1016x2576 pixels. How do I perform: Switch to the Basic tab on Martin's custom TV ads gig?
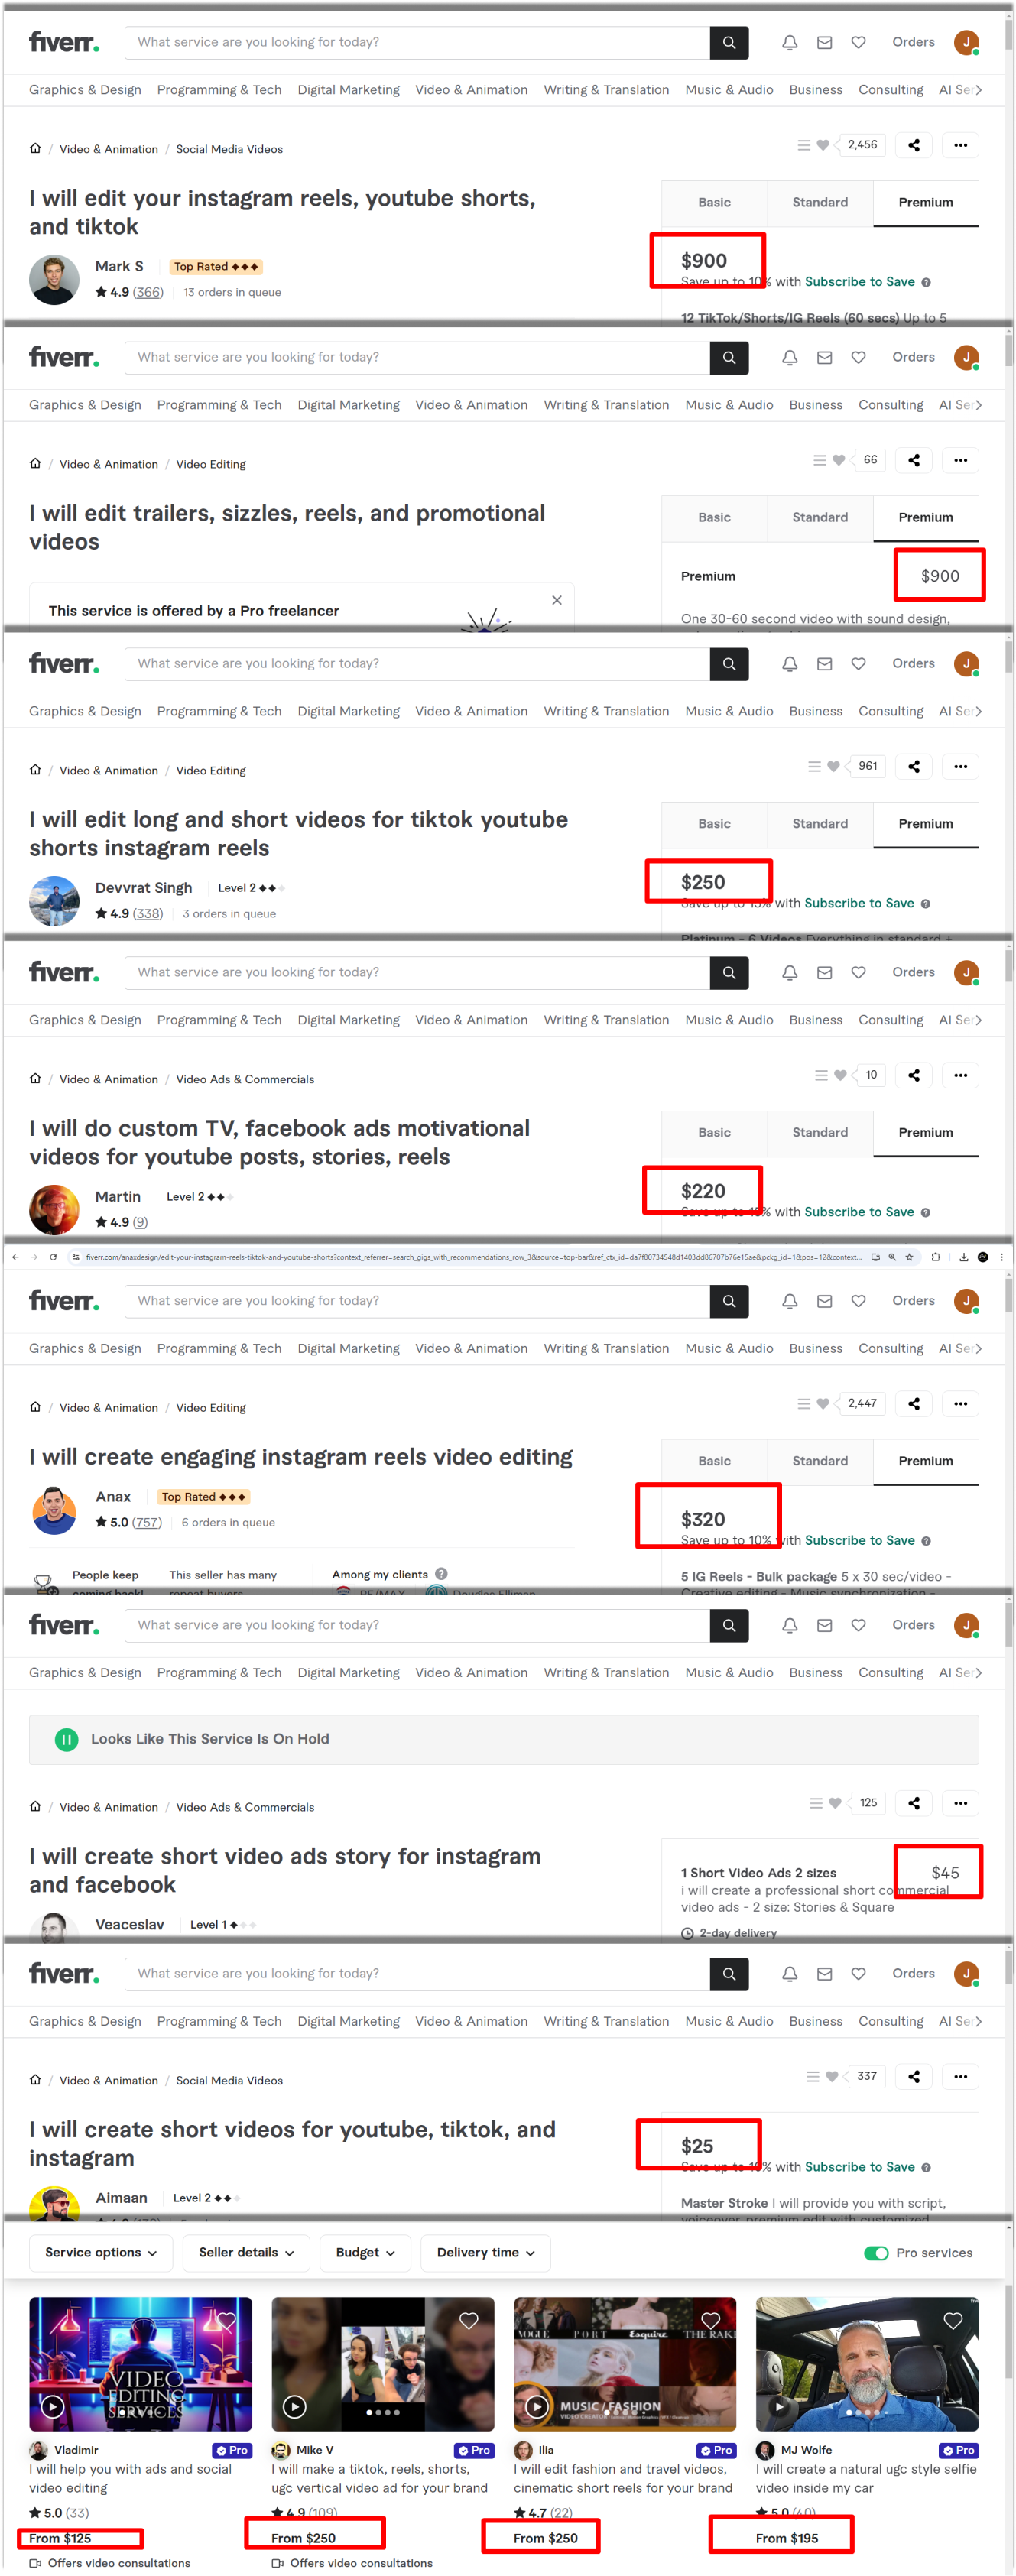pos(714,1132)
